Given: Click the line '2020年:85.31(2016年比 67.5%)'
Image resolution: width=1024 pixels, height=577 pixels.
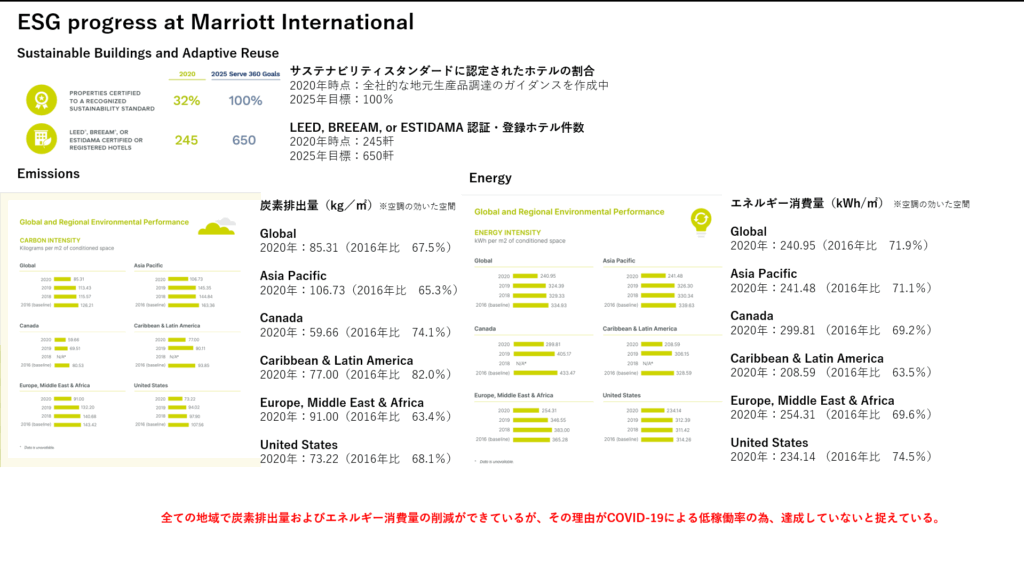Looking at the screenshot, I should tap(357, 248).
